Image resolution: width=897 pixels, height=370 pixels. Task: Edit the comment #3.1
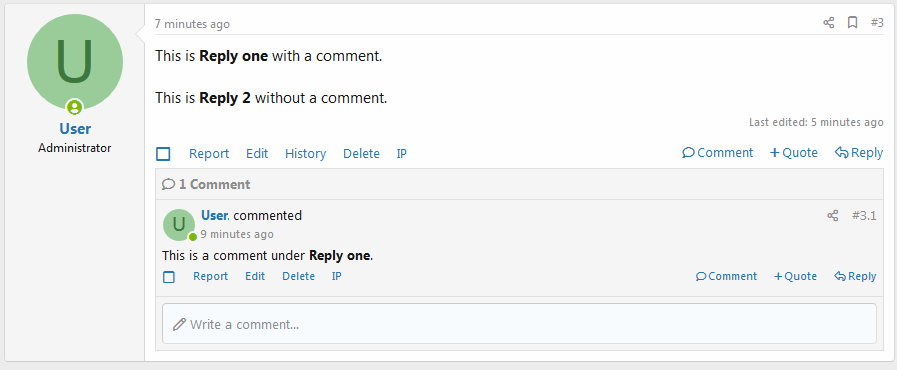(255, 276)
